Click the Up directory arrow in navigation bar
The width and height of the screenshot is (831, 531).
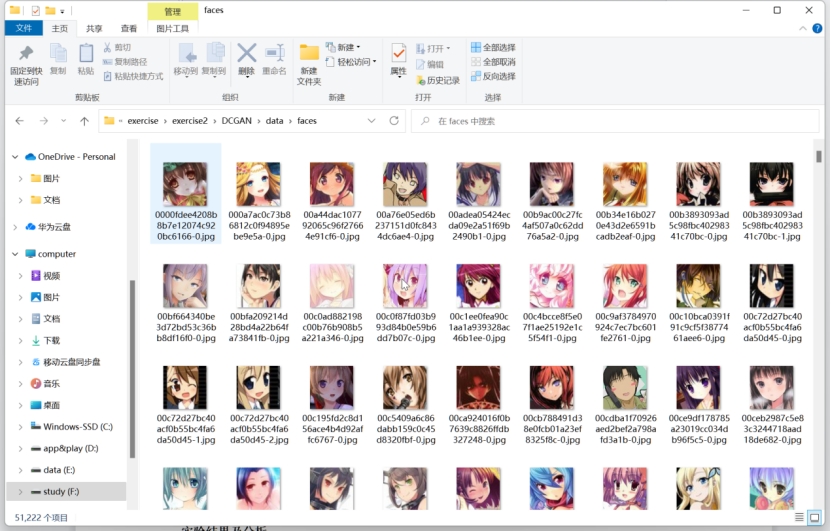tap(84, 121)
